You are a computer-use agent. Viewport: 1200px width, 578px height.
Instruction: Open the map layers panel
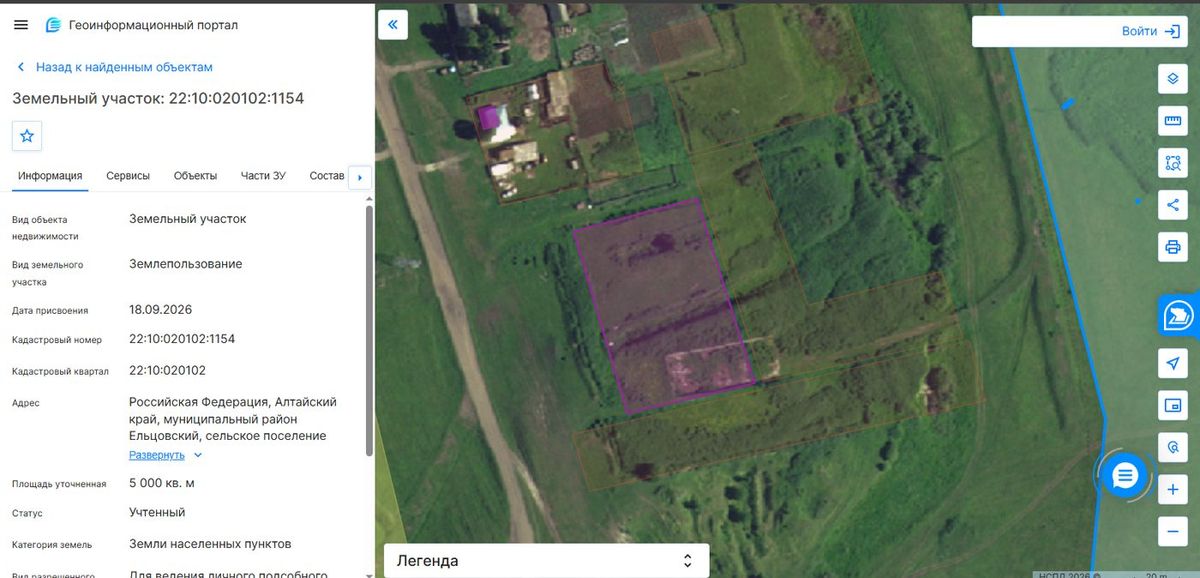point(1173,78)
